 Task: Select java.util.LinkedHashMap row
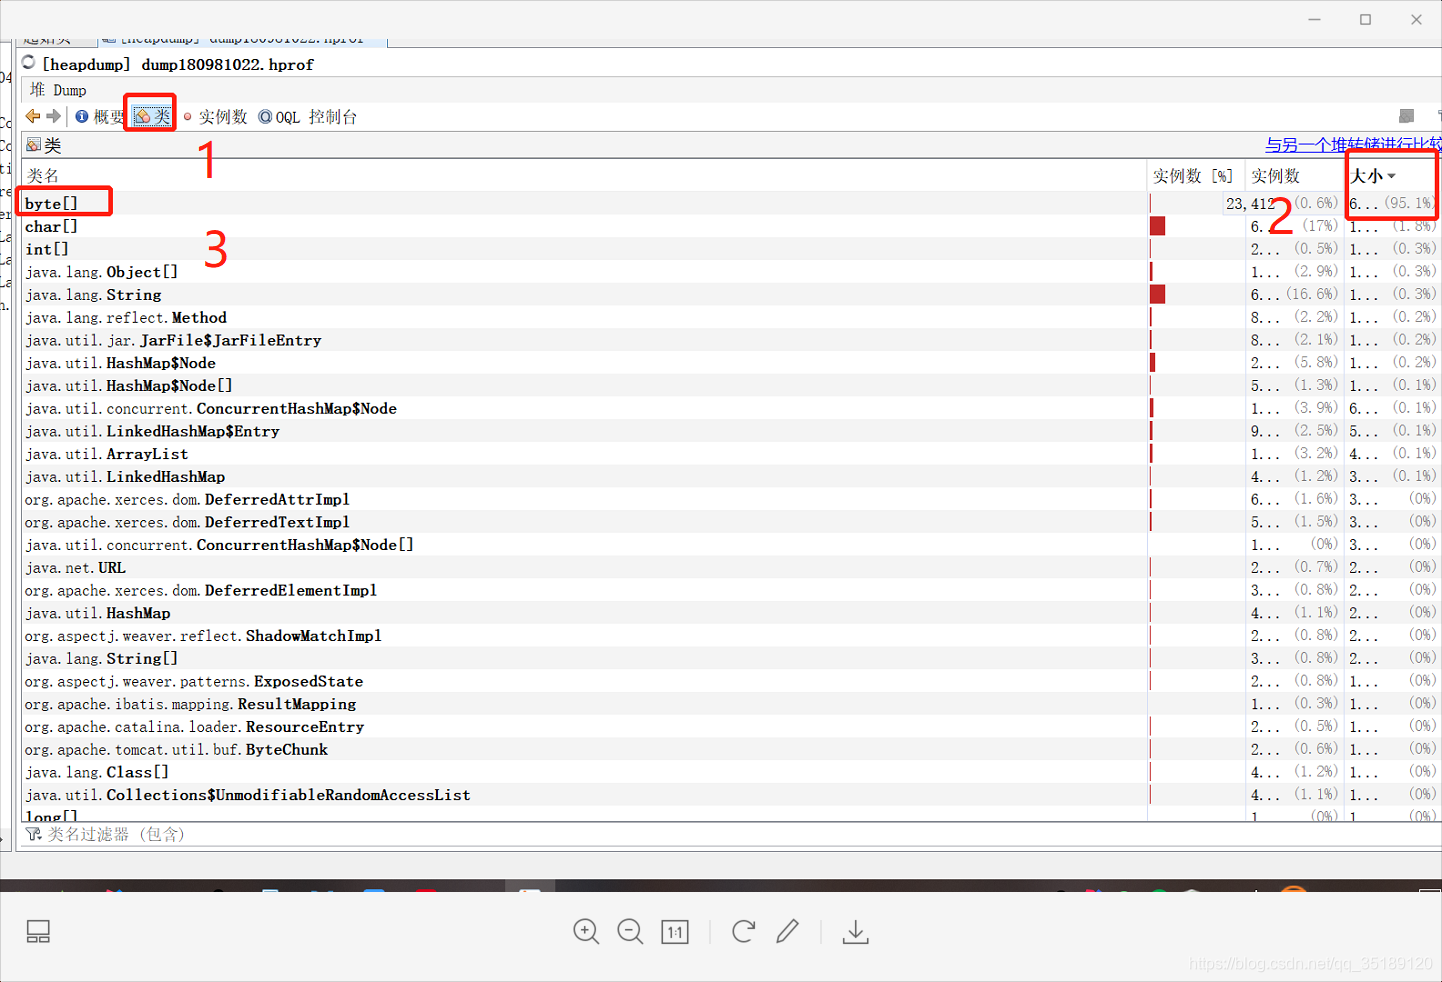click(730, 477)
